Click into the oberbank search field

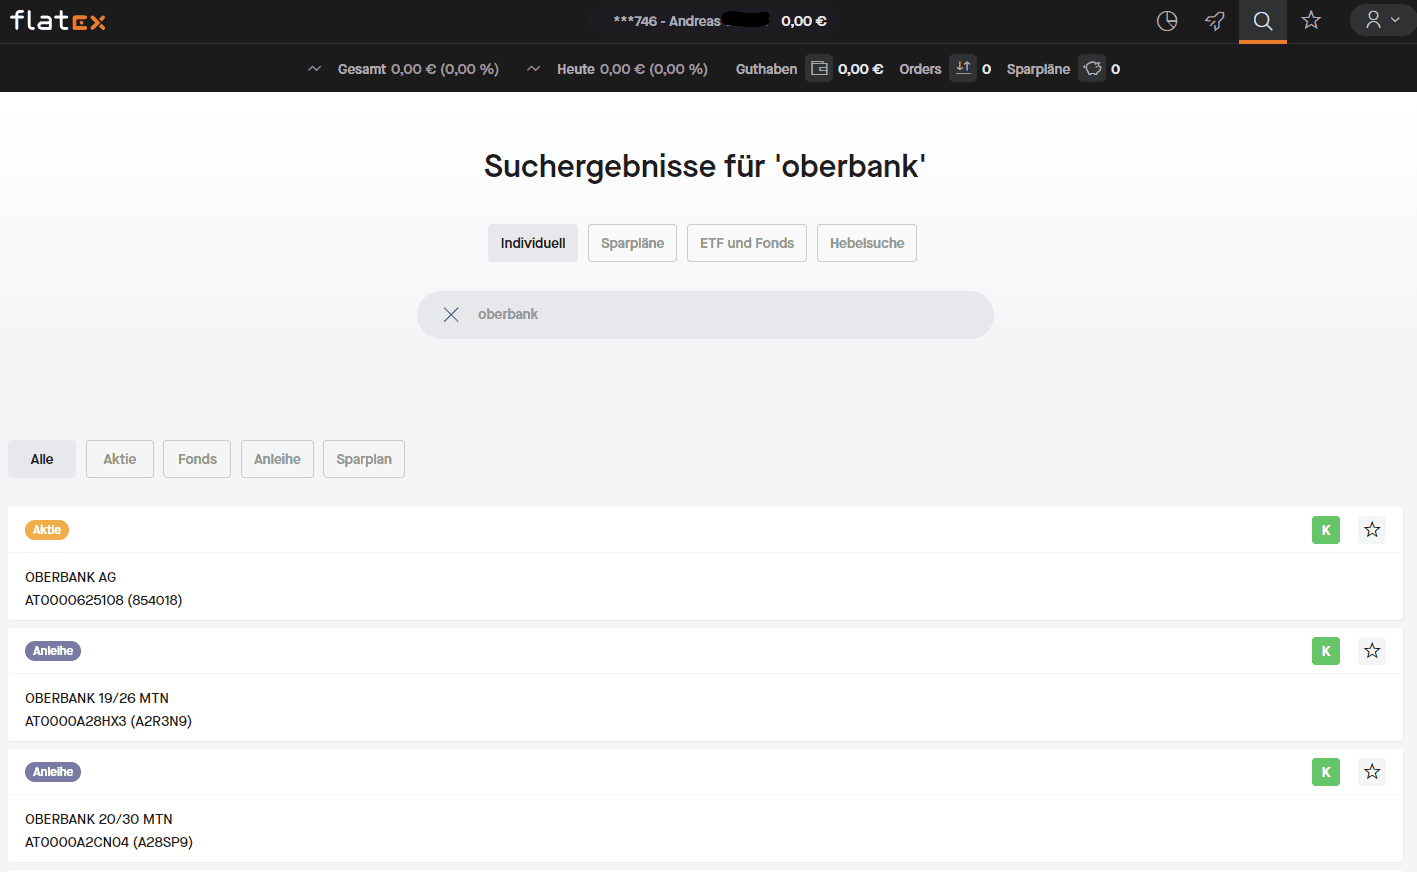[x=705, y=315]
